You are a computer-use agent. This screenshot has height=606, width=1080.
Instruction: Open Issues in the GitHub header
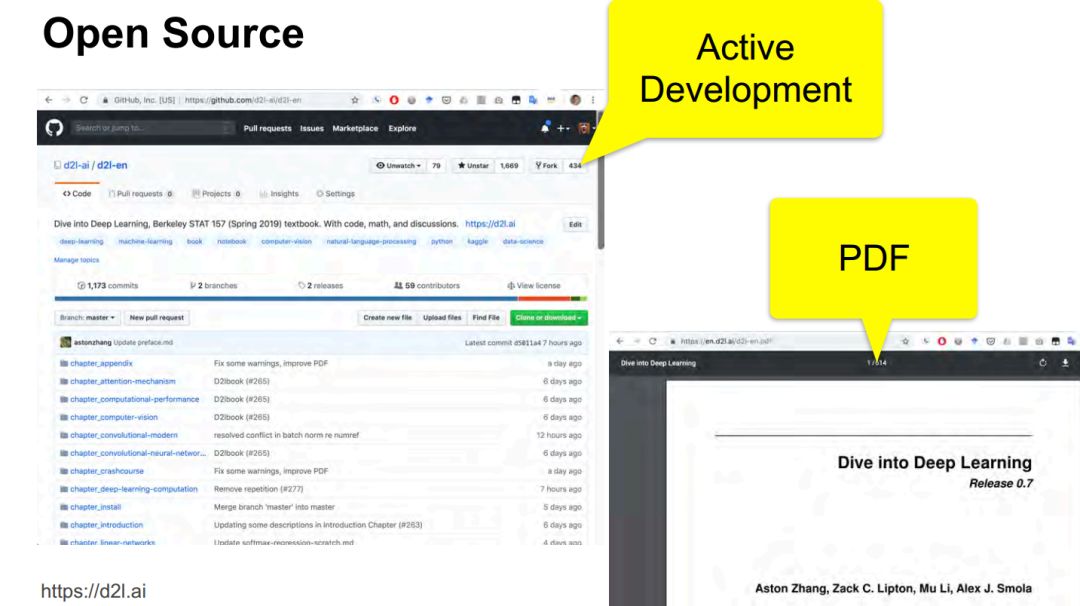click(x=311, y=128)
